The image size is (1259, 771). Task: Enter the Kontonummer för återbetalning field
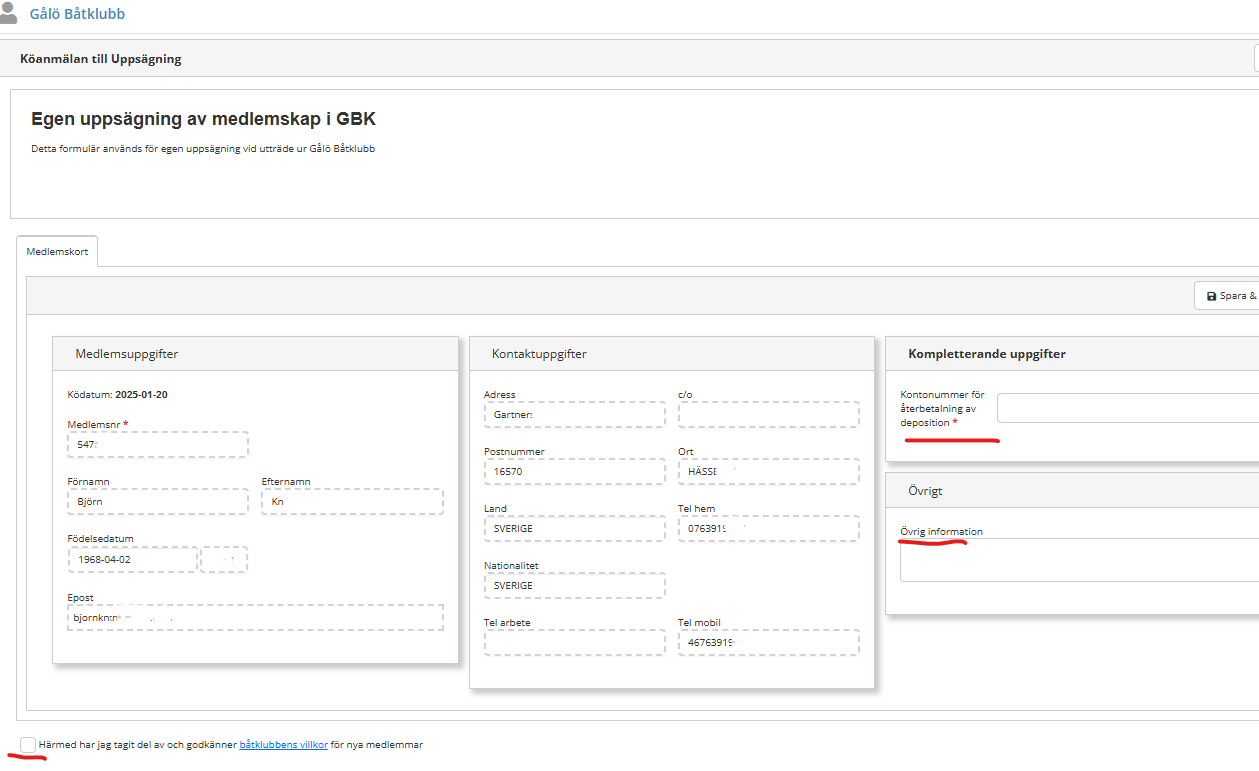pos(1127,408)
